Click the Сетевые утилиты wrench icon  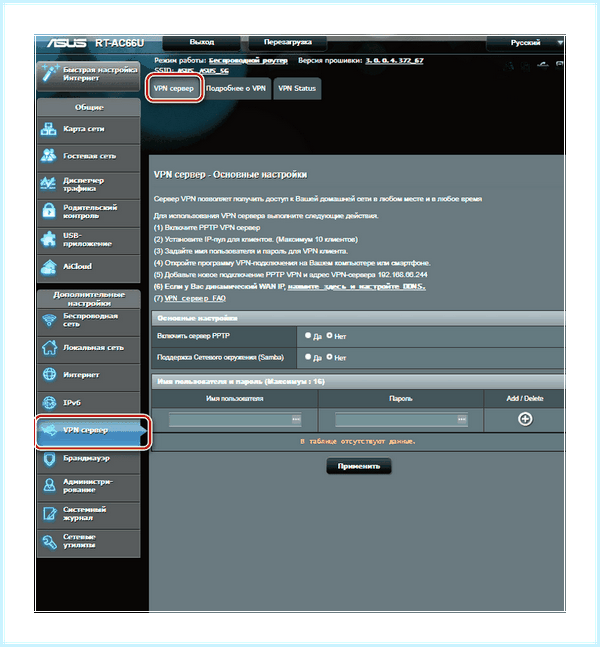[x=49, y=542]
